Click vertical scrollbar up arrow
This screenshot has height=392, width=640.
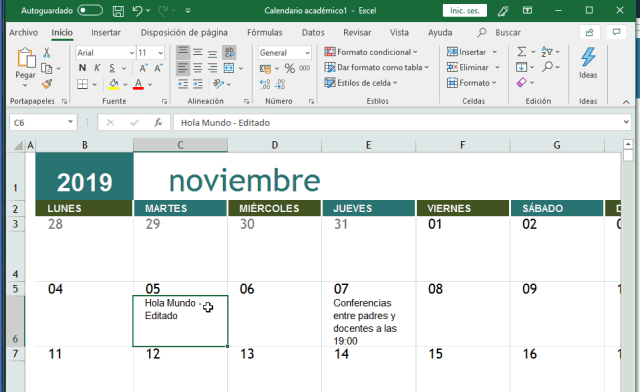[x=628, y=144]
